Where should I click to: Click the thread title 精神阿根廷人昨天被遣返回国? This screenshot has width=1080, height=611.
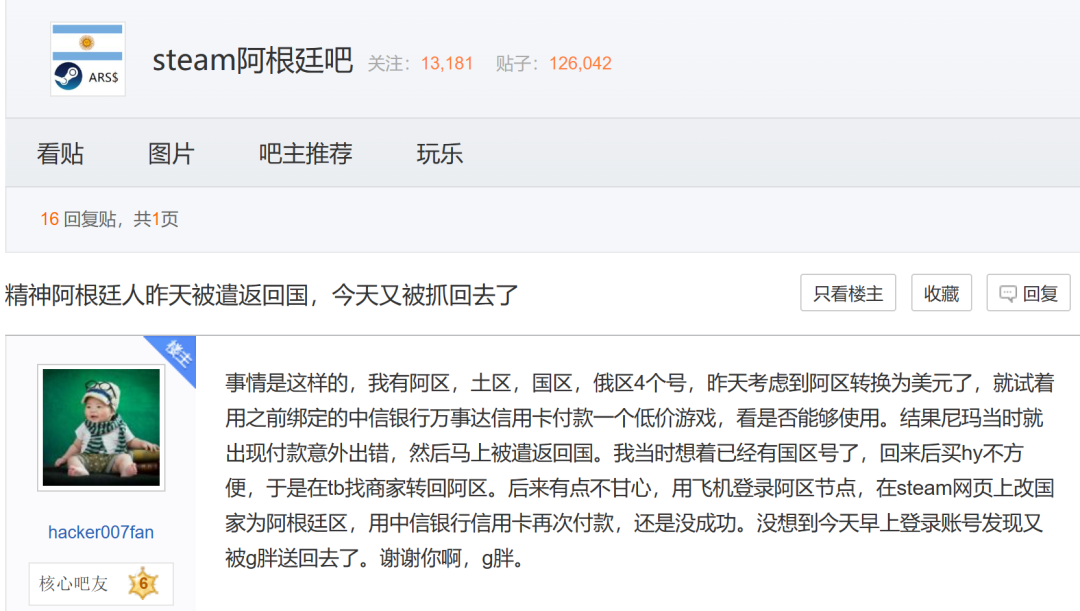tap(262, 296)
